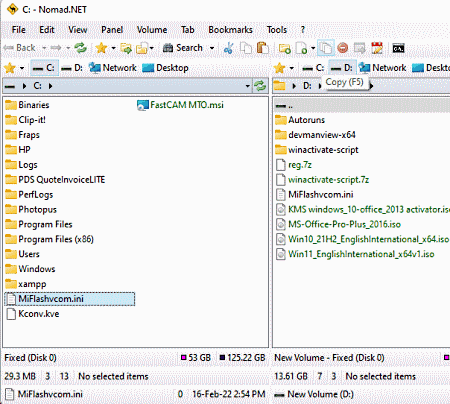Open the Edit menu
This screenshot has width=450, height=404.
point(47,30)
